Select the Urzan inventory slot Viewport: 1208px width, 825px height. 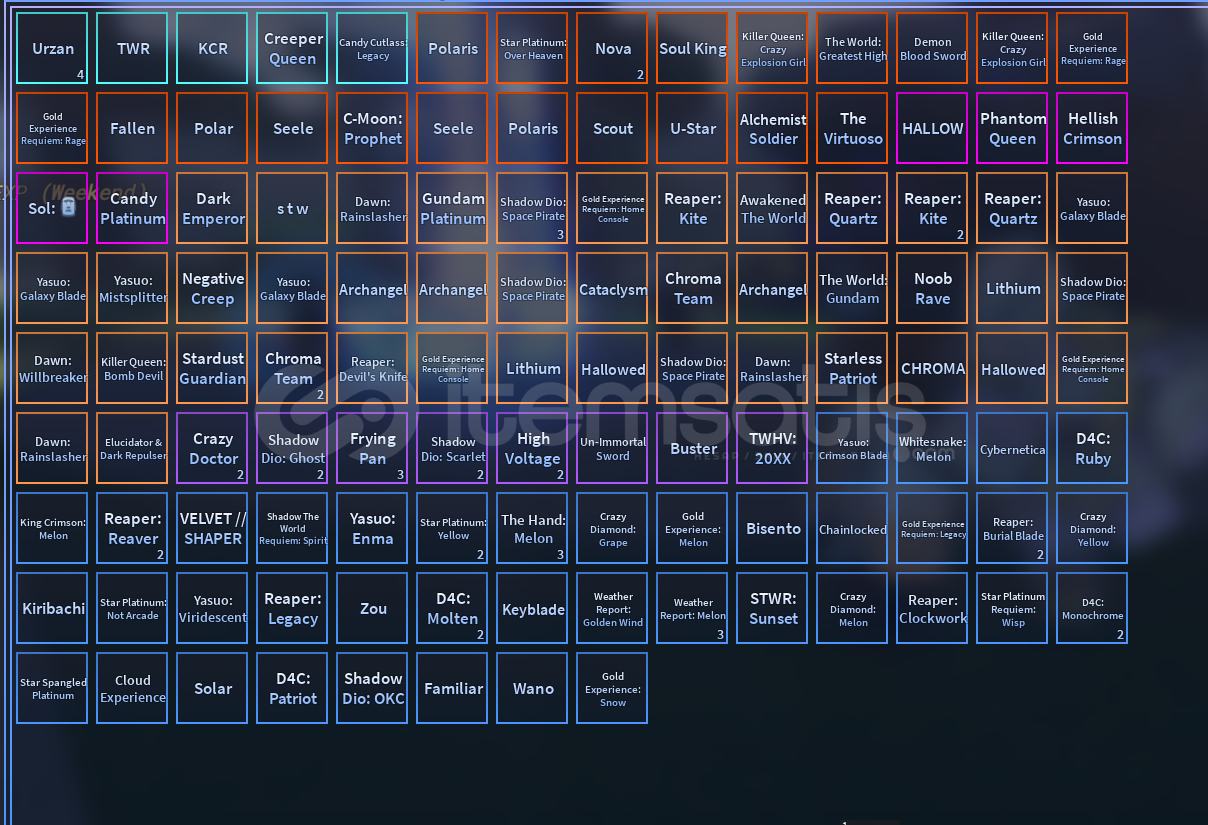coord(52,48)
